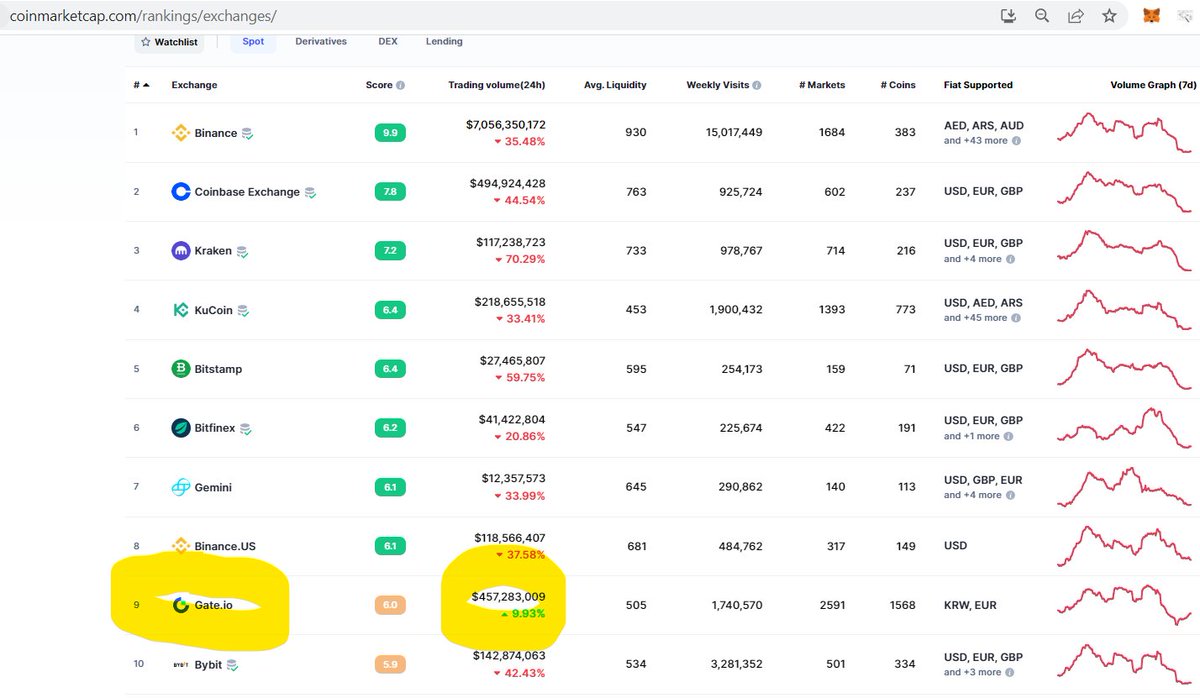Click the badge icon next to KuCoin
The height and width of the screenshot is (698, 1200).
(243, 311)
